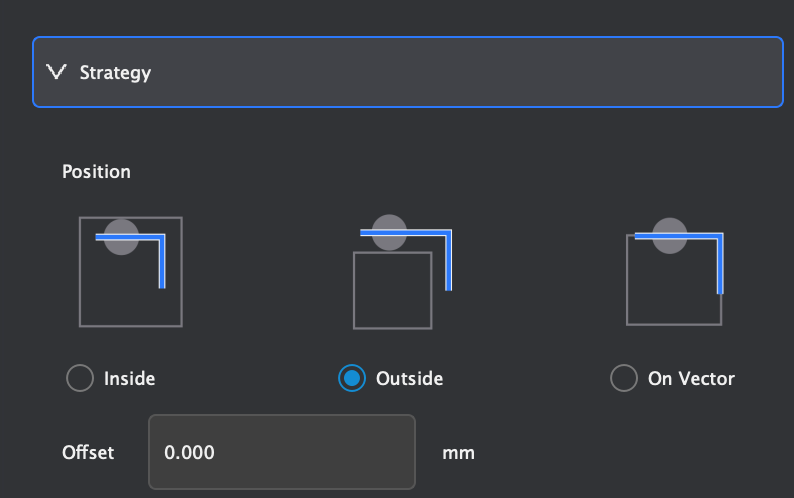Click the mm unit label beside Offset

pos(458,453)
